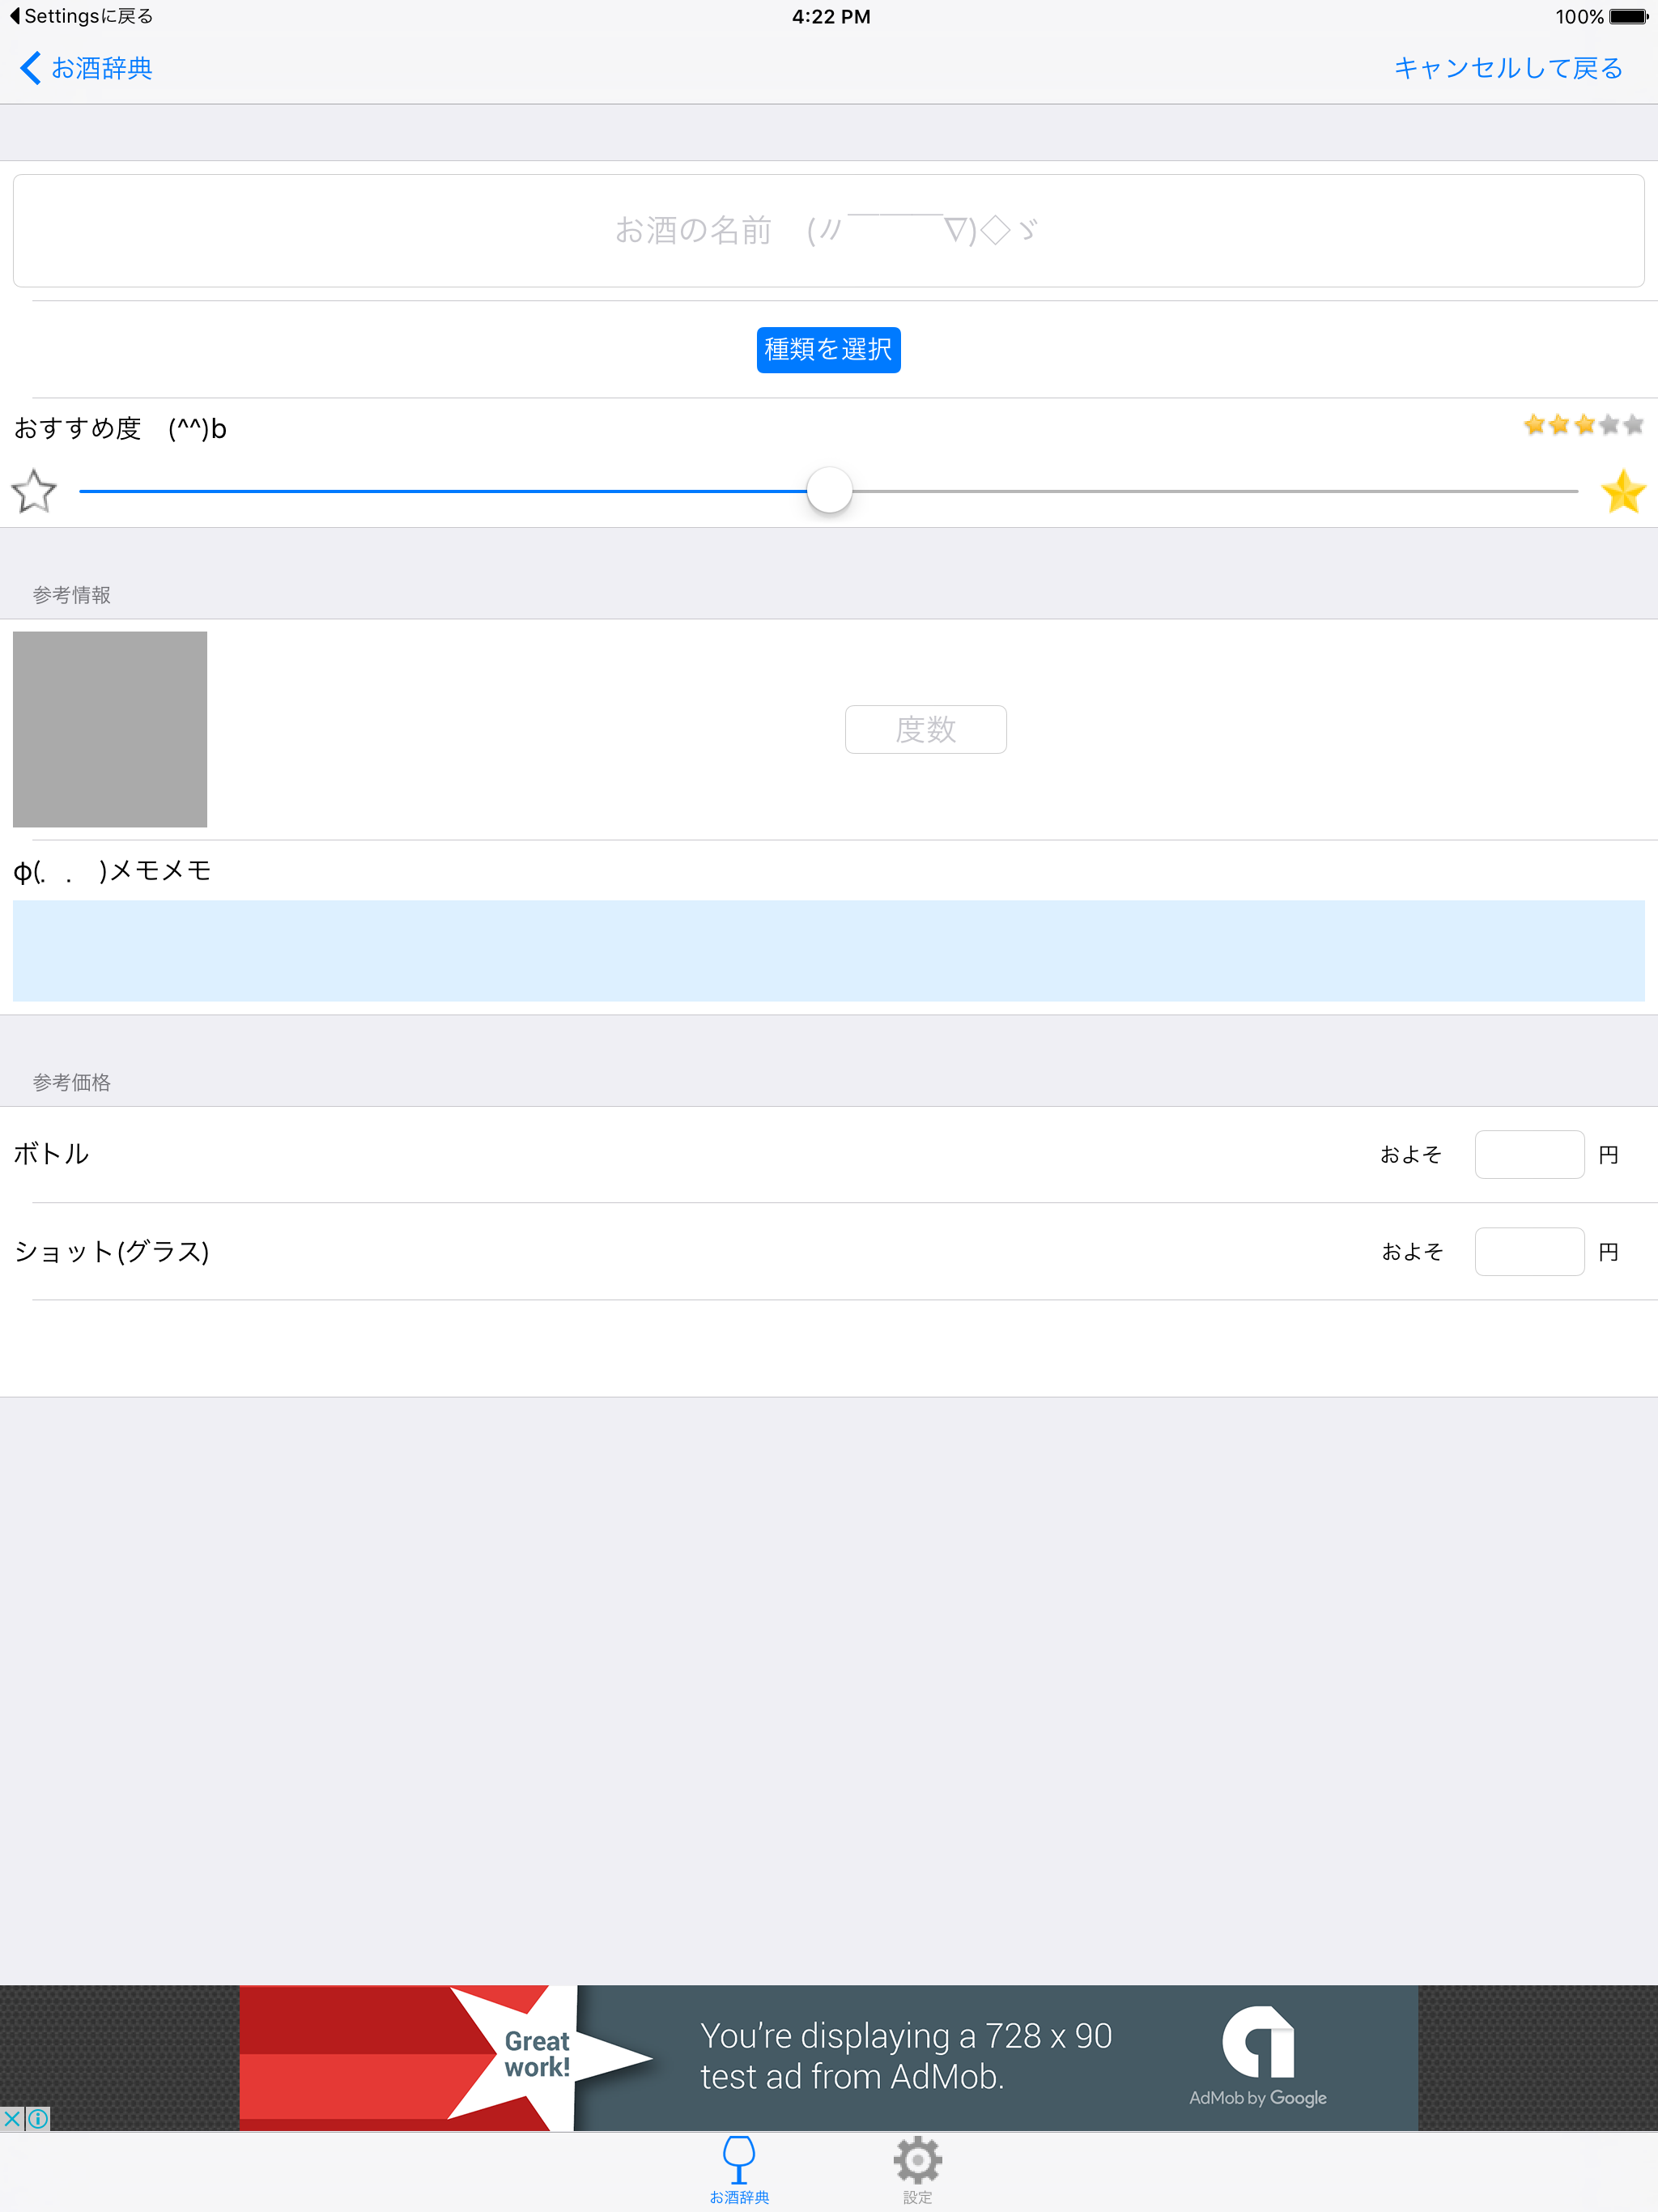This screenshot has height=2212, width=1658.
Task: Open the お酒辞典 tab with glass icon
Action: pyautogui.click(x=739, y=2171)
